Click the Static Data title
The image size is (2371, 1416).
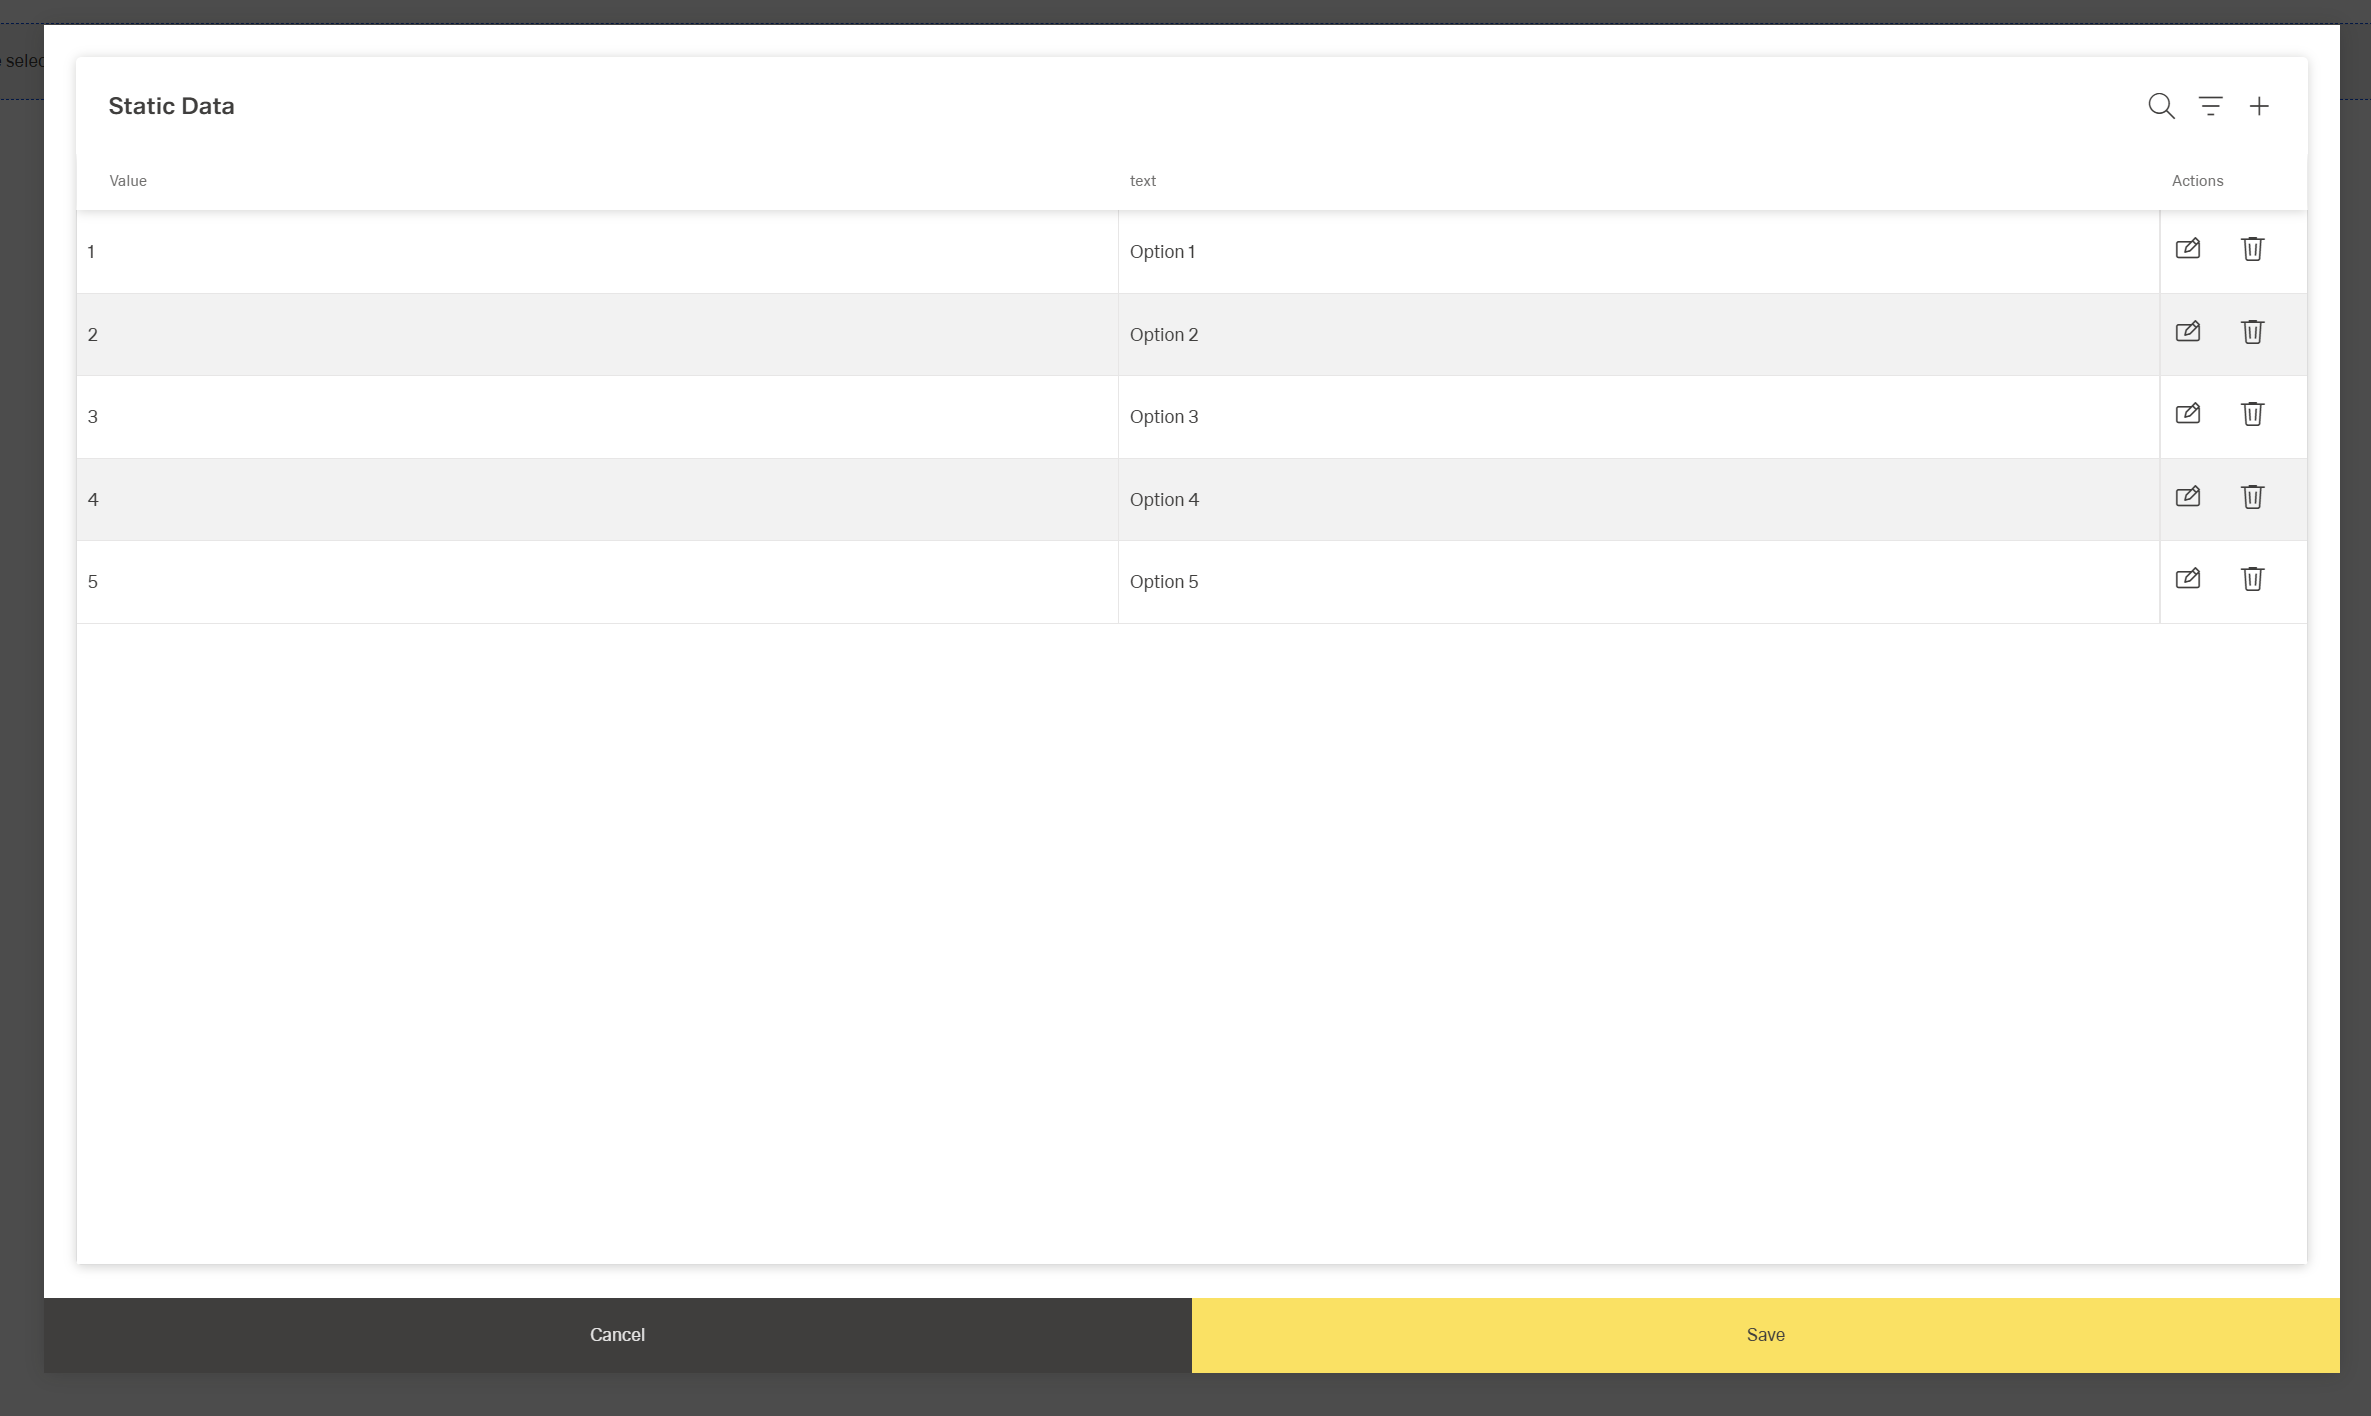point(171,105)
